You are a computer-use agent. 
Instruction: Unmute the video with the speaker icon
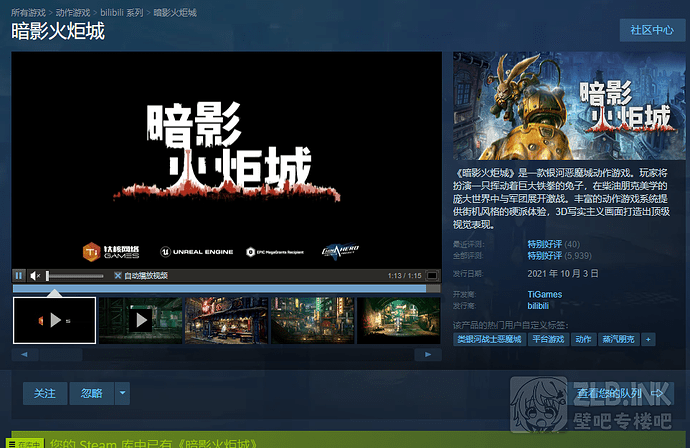[x=35, y=275]
